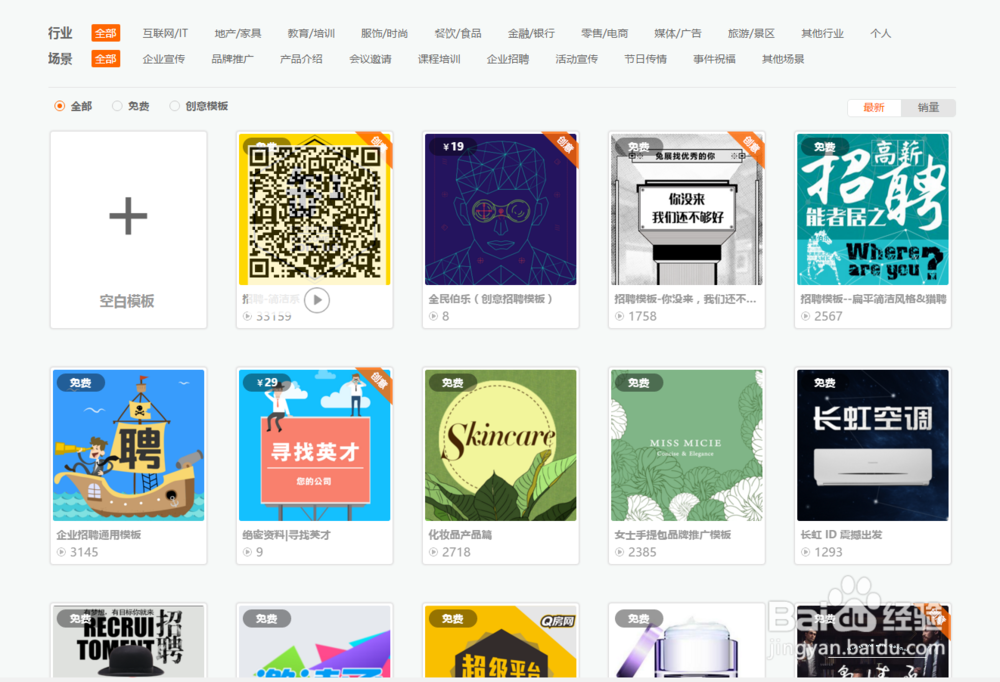
Task: Select 全部 in the 行业 row
Action: [105, 33]
